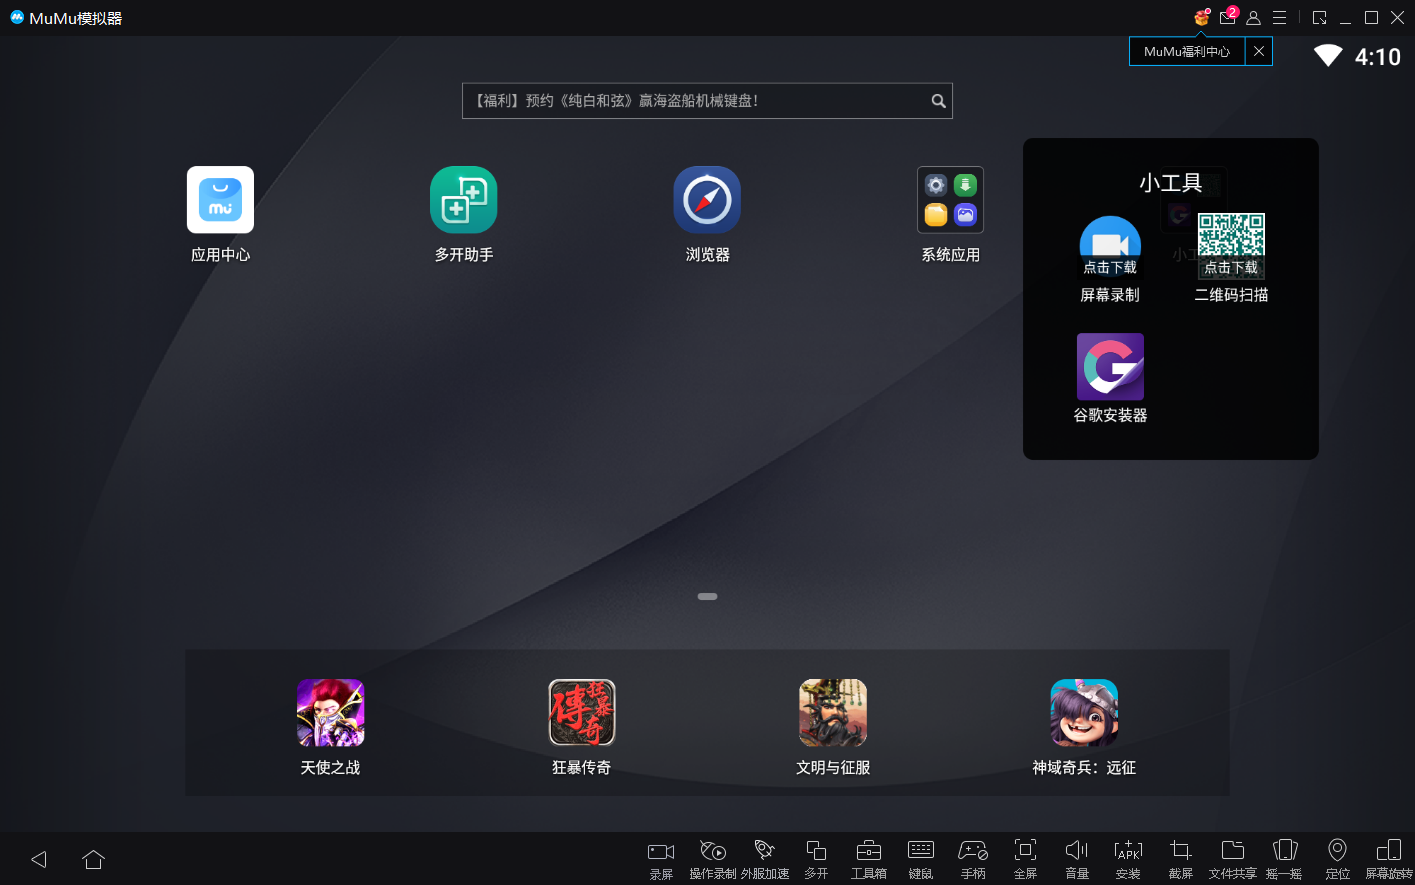
Task: Open the 系统应用 folder
Action: pos(950,200)
